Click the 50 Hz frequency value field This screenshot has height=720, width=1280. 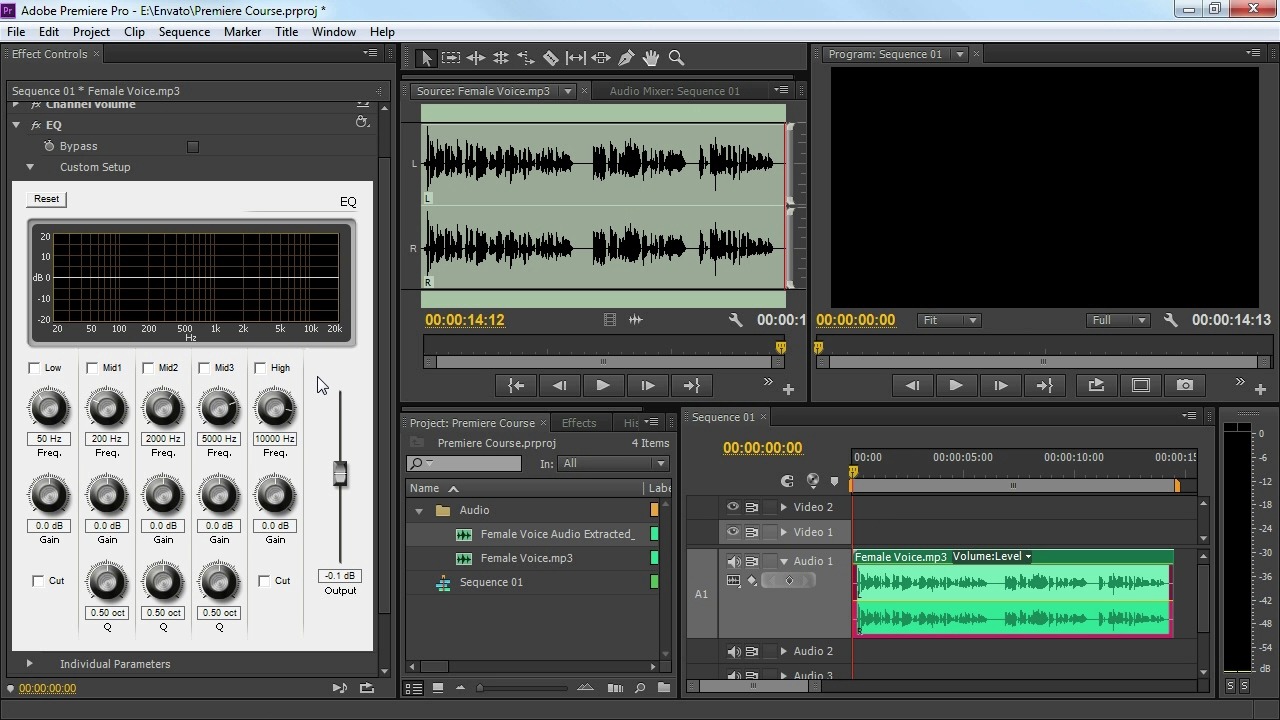[x=49, y=439]
